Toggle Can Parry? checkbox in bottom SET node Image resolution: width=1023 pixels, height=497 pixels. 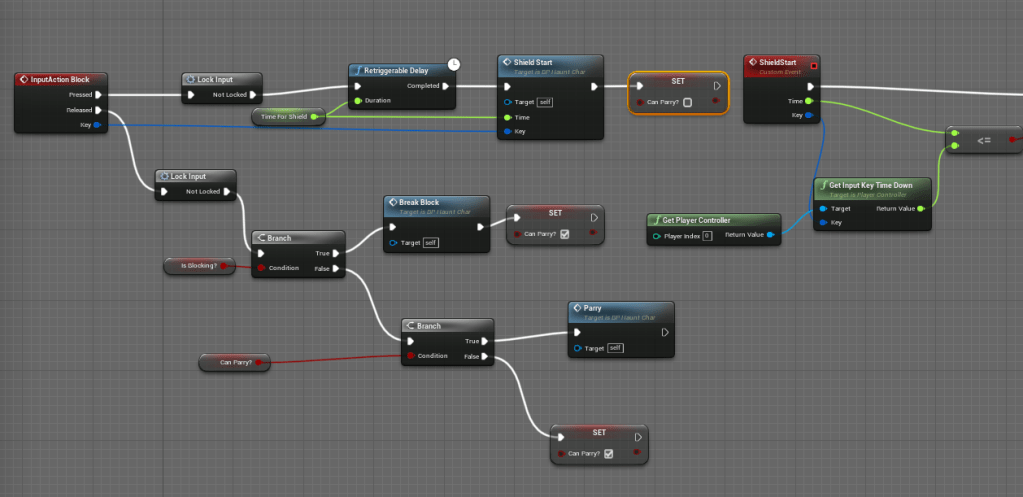(x=608, y=453)
